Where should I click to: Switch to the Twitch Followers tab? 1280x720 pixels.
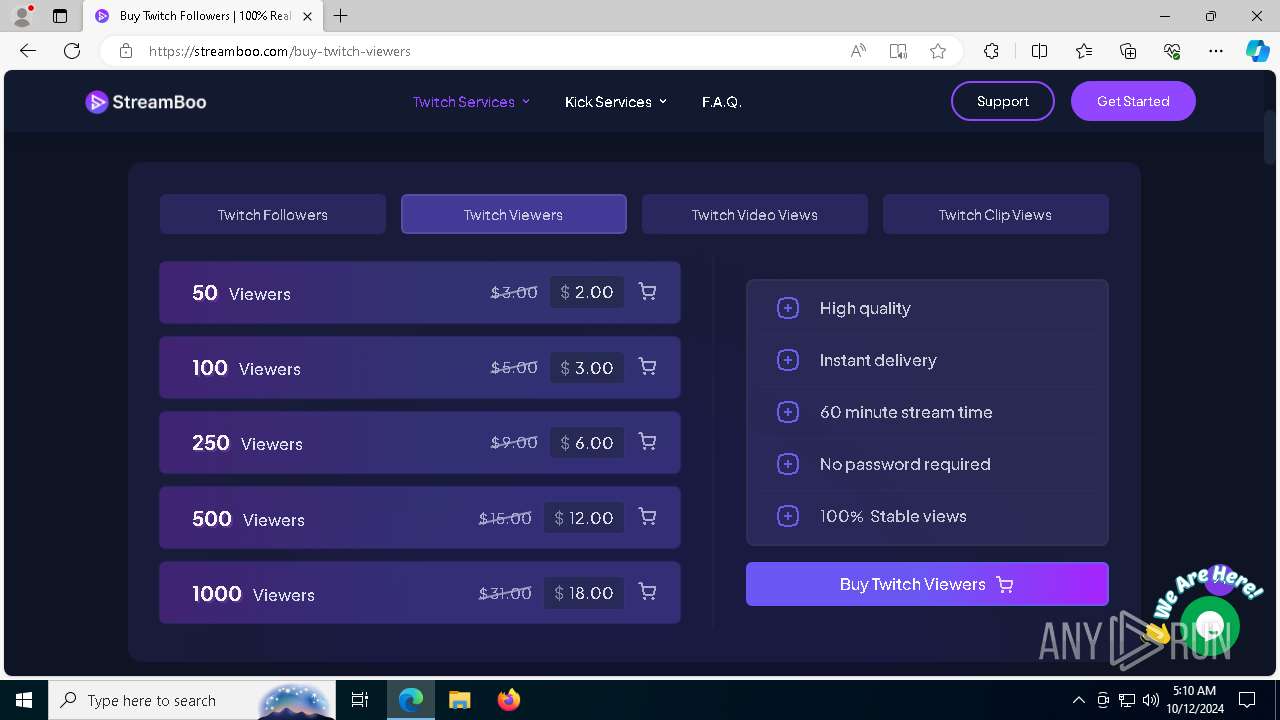click(x=273, y=214)
